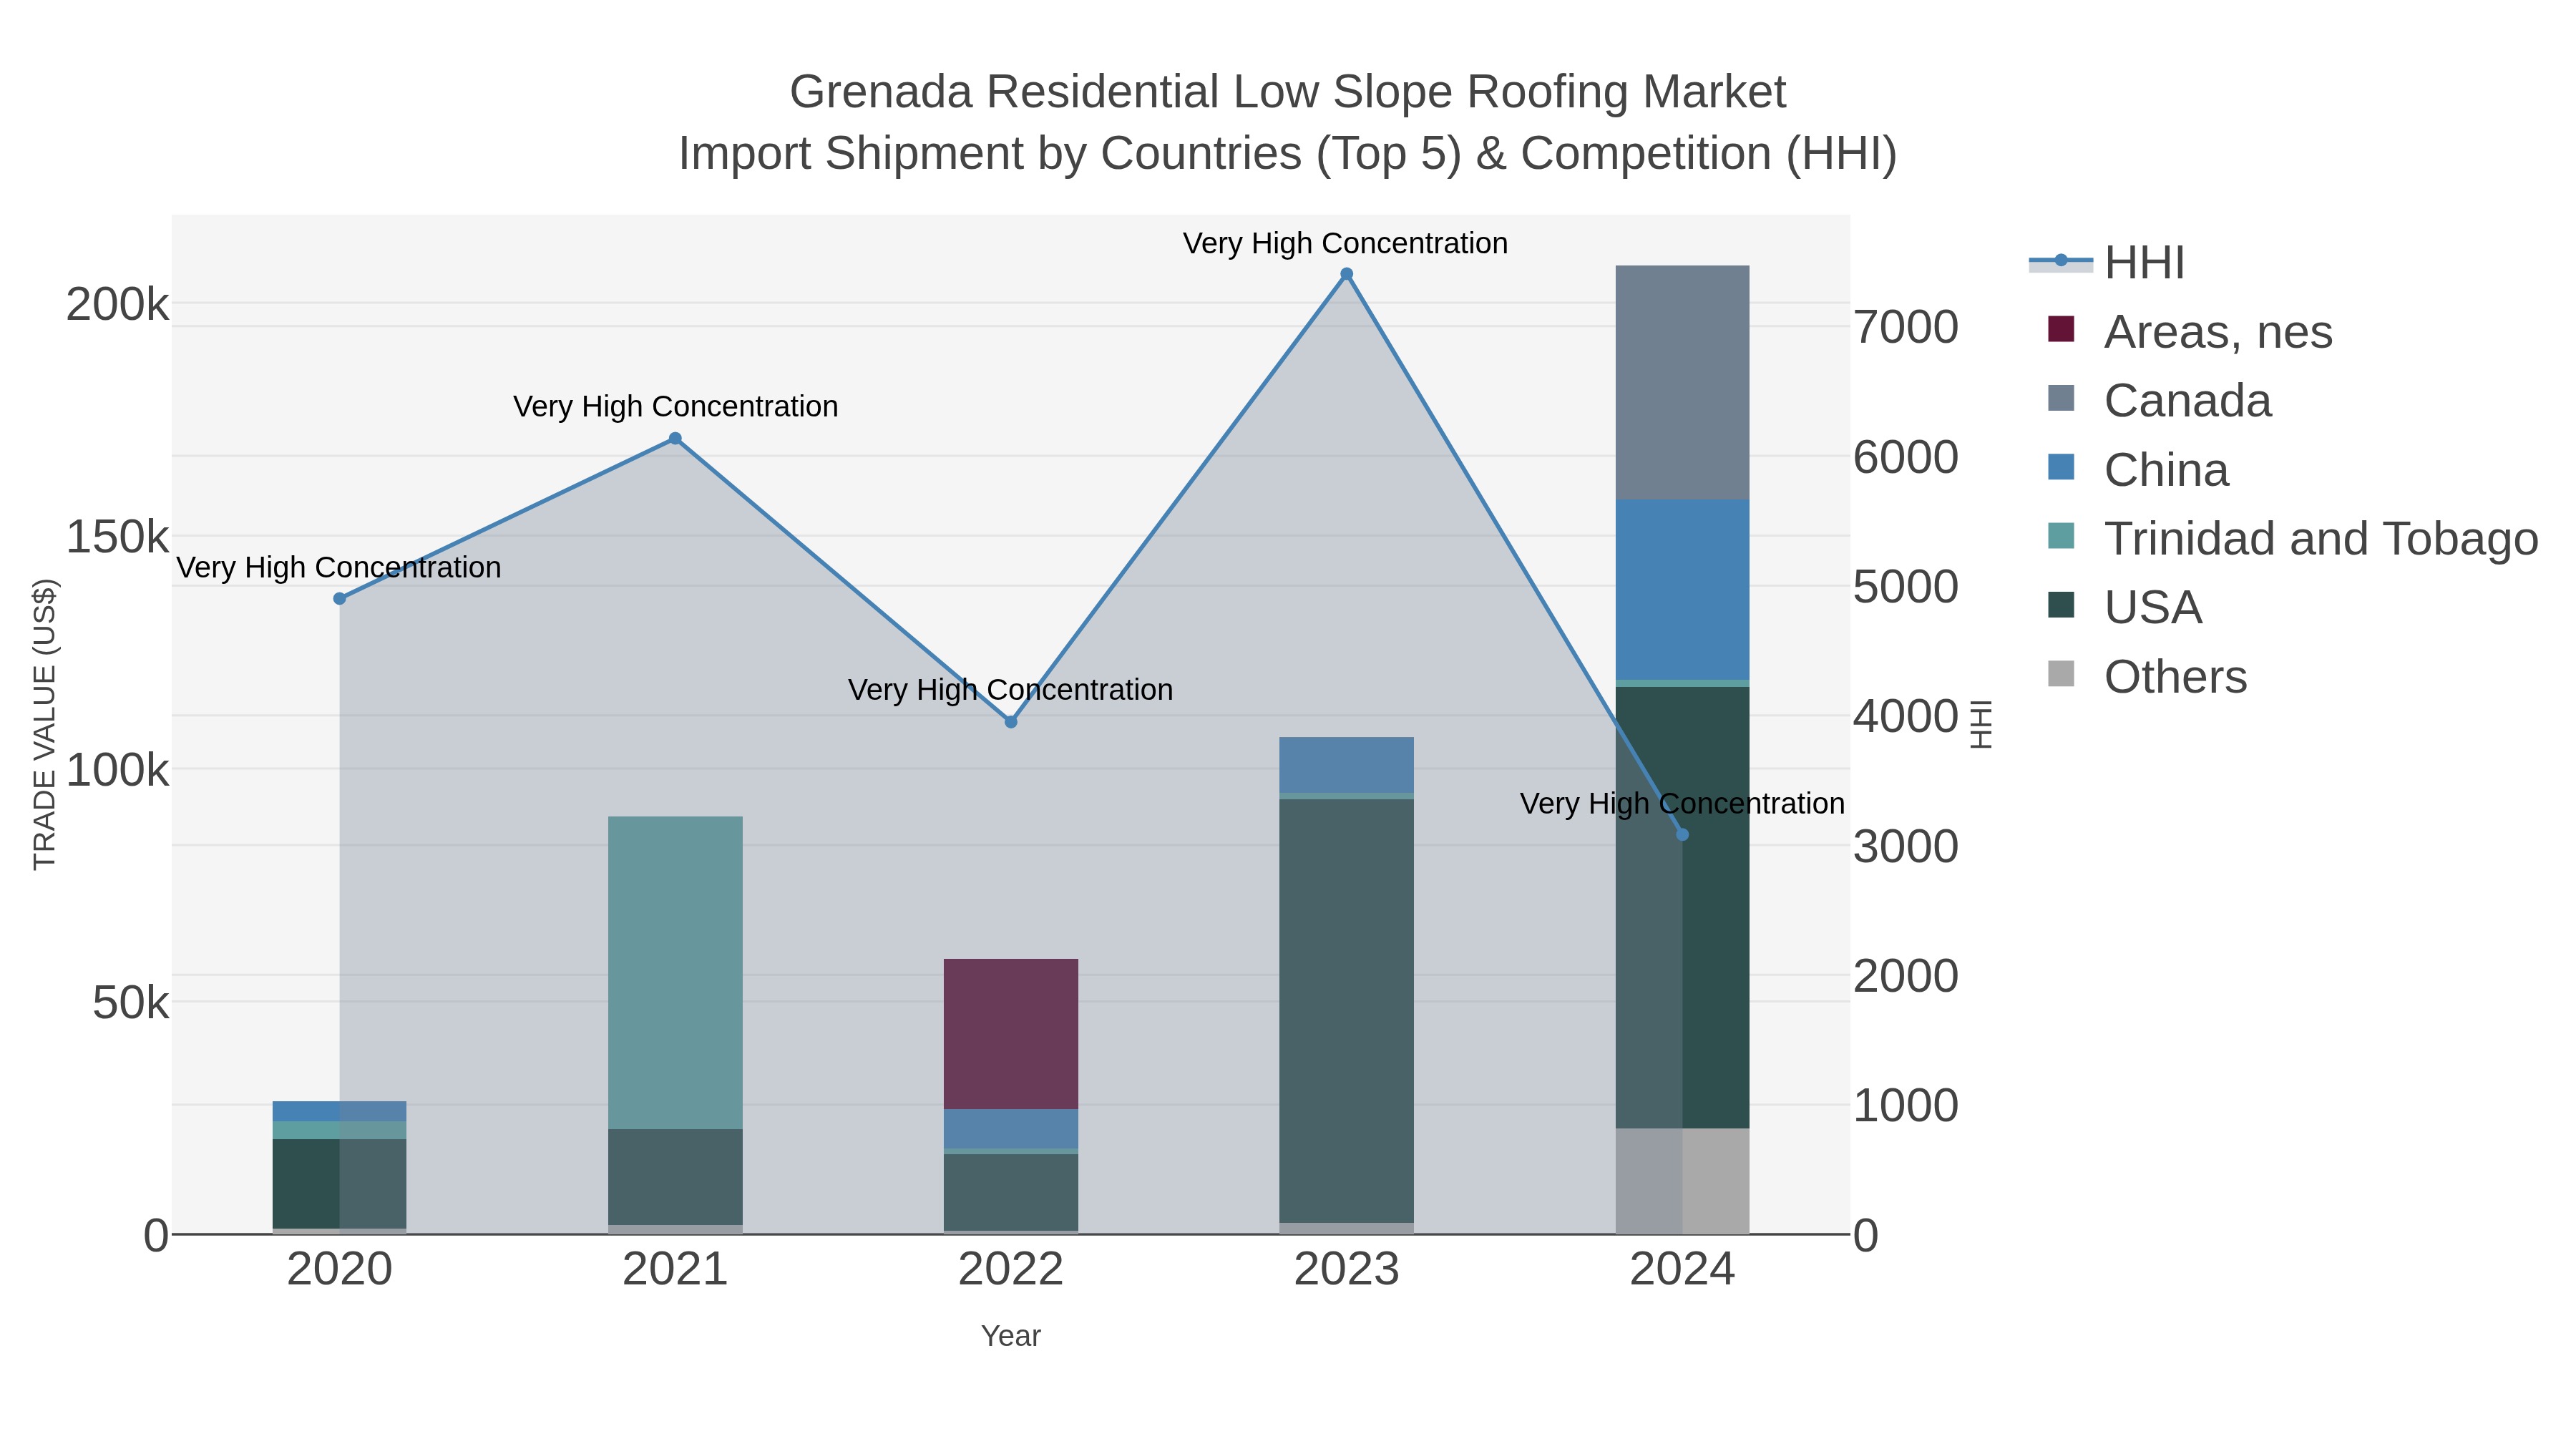Image resolution: width=2576 pixels, height=1449 pixels.
Task: Click the 2024 x-axis label
Action: pyautogui.click(x=1682, y=1270)
